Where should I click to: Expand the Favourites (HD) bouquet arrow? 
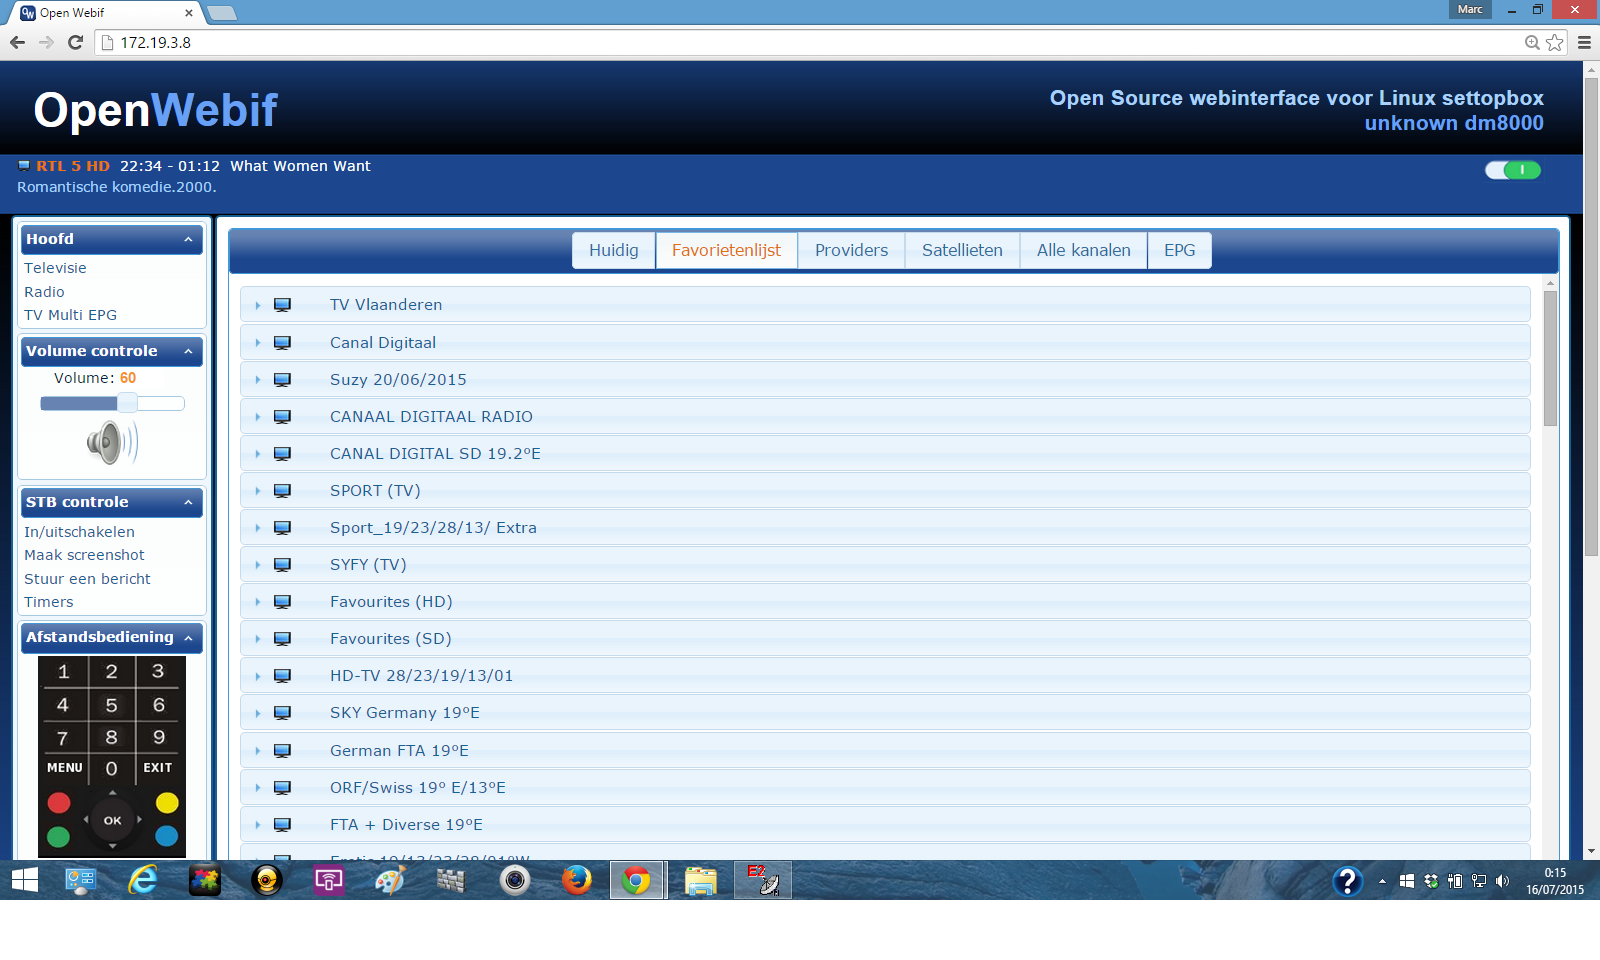257,602
